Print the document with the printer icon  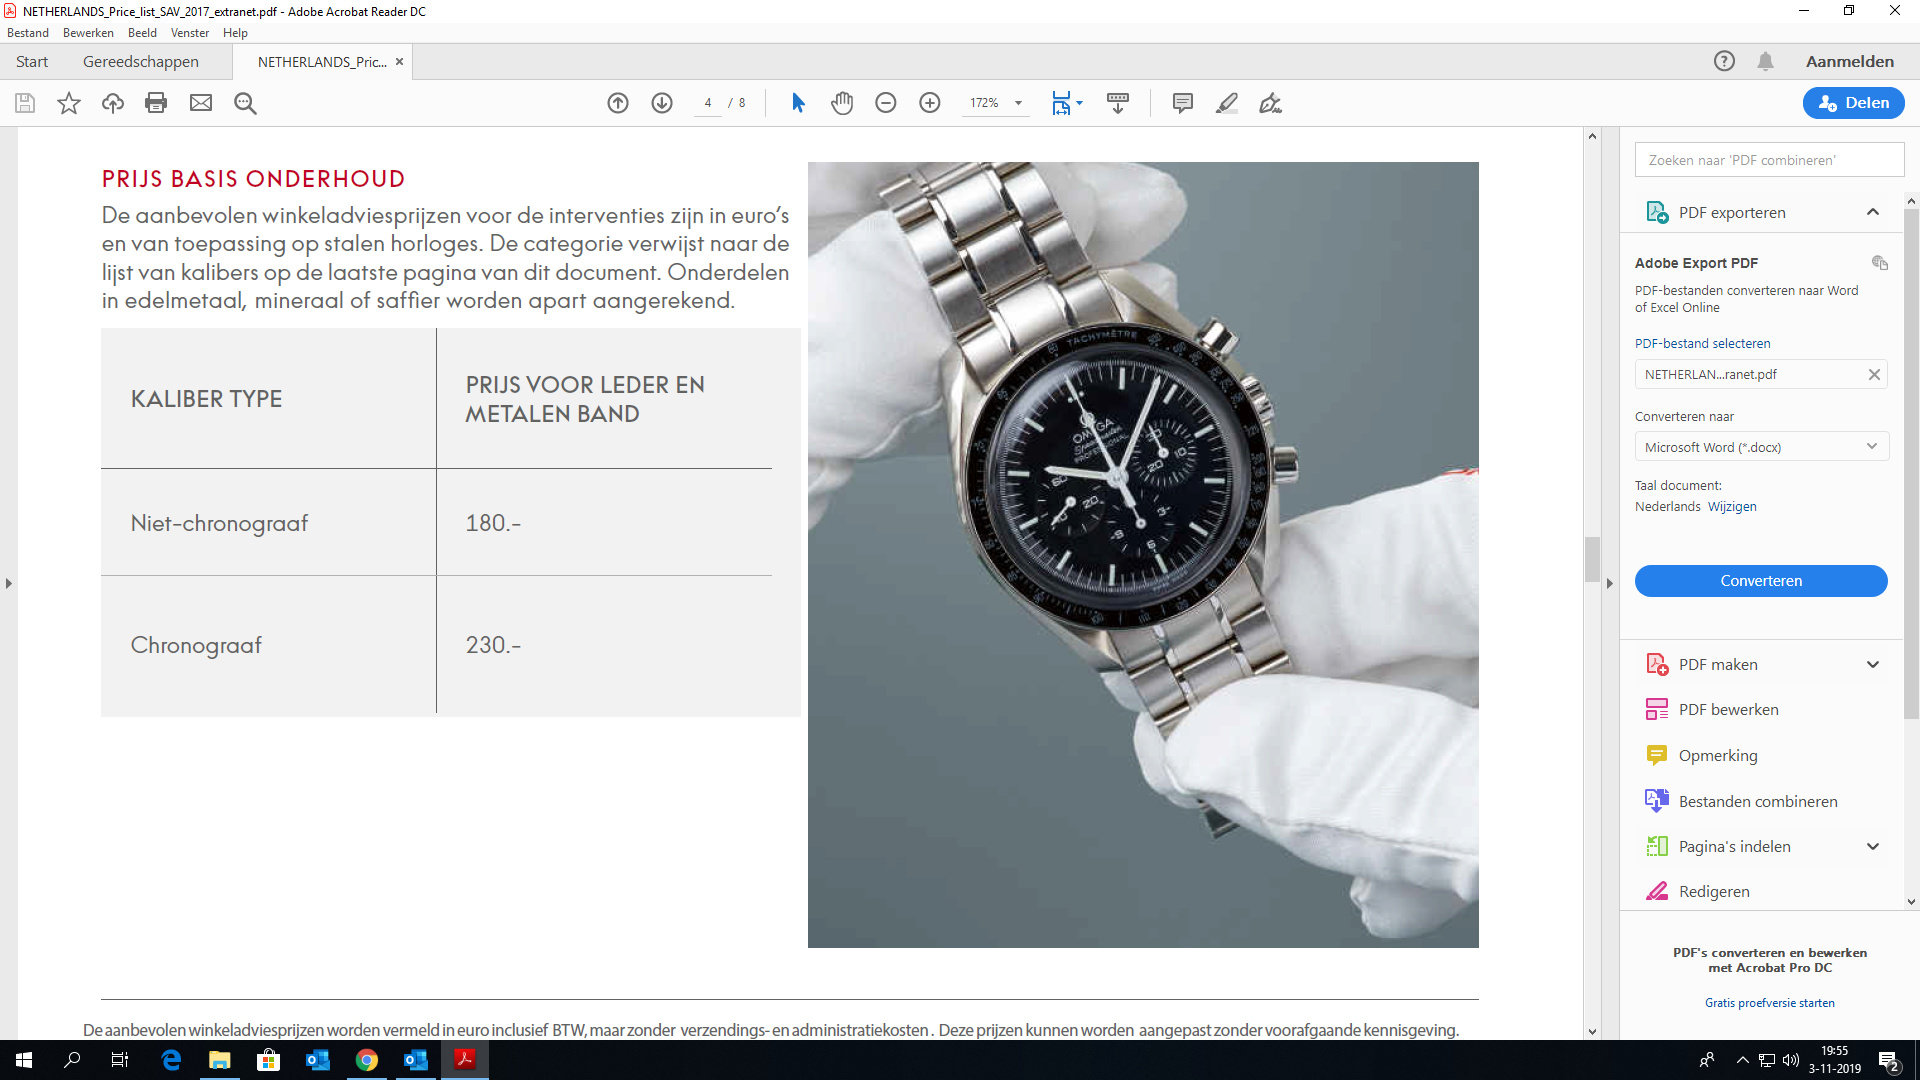pos(156,103)
